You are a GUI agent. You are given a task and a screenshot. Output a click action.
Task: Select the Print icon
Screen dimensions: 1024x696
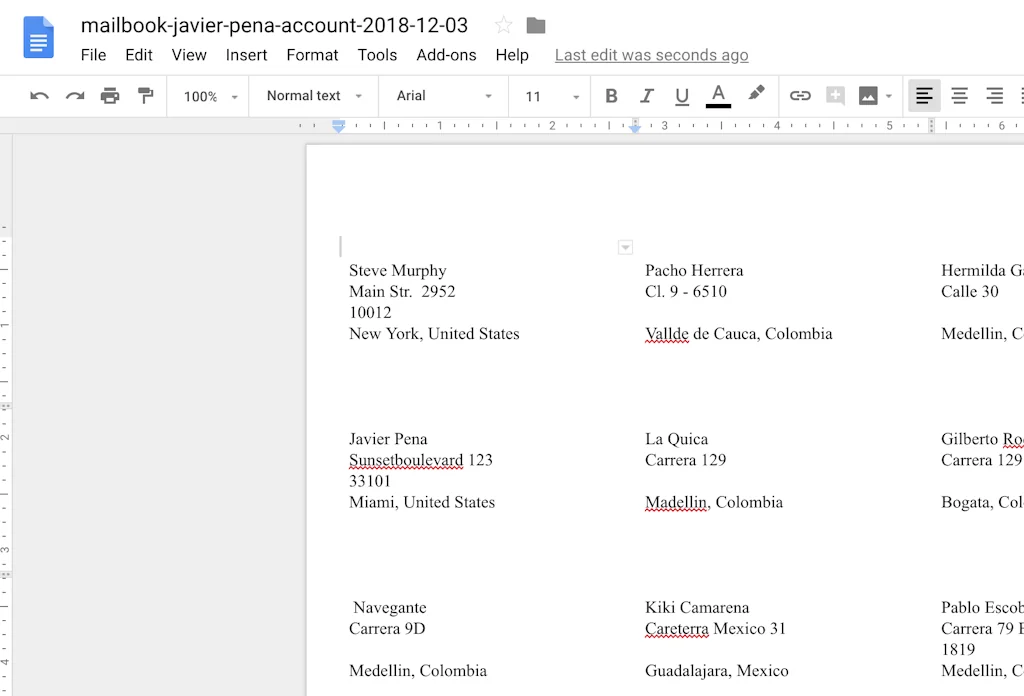pyautogui.click(x=110, y=95)
